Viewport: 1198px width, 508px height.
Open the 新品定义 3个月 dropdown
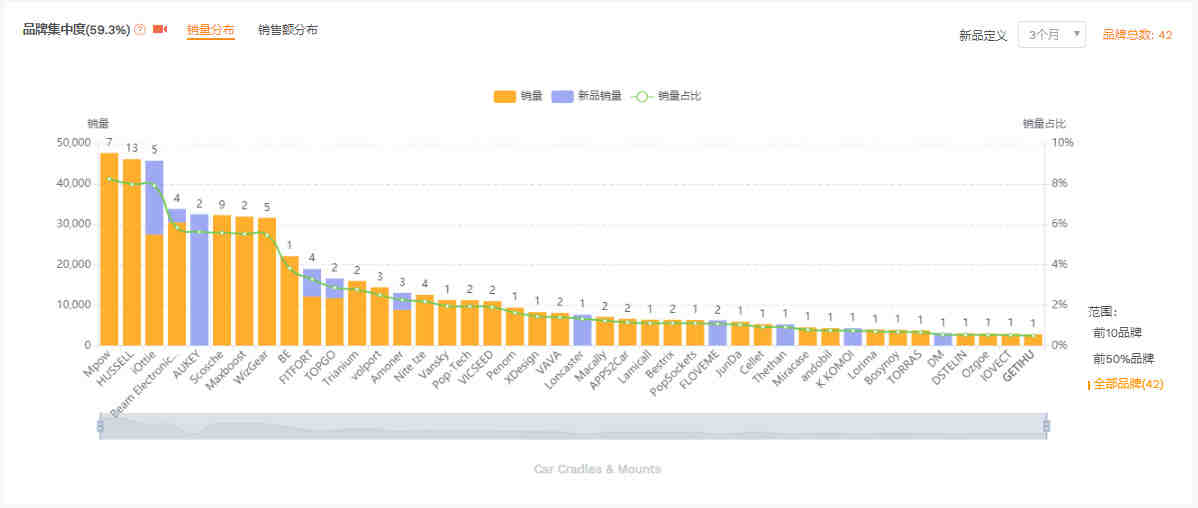(1051, 34)
